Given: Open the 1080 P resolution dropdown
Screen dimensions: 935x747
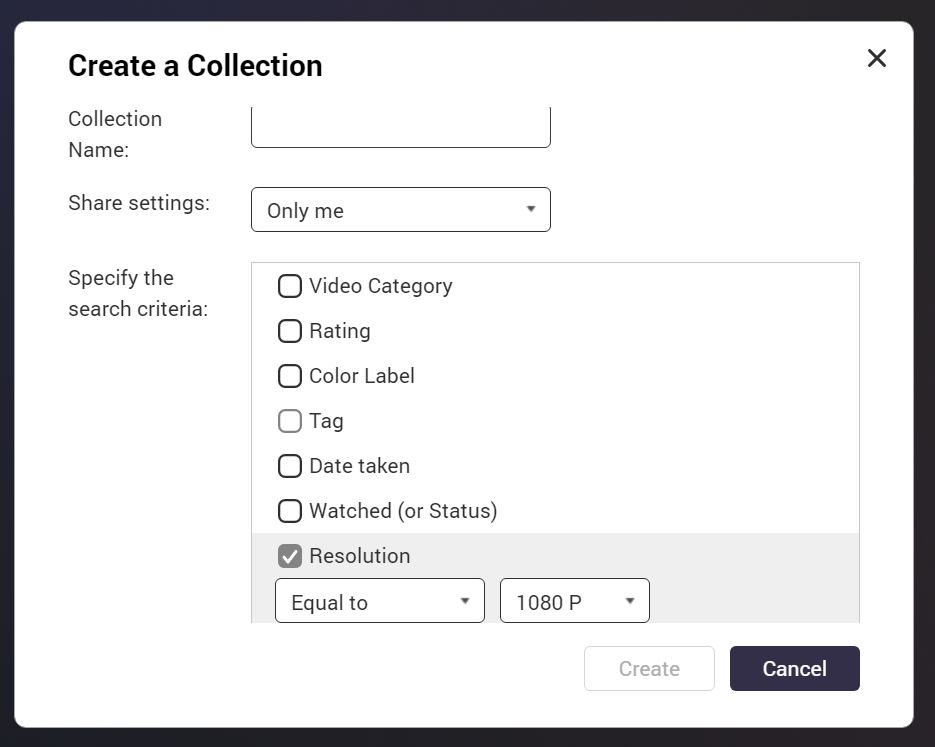Looking at the screenshot, I should click(x=575, y=601).
